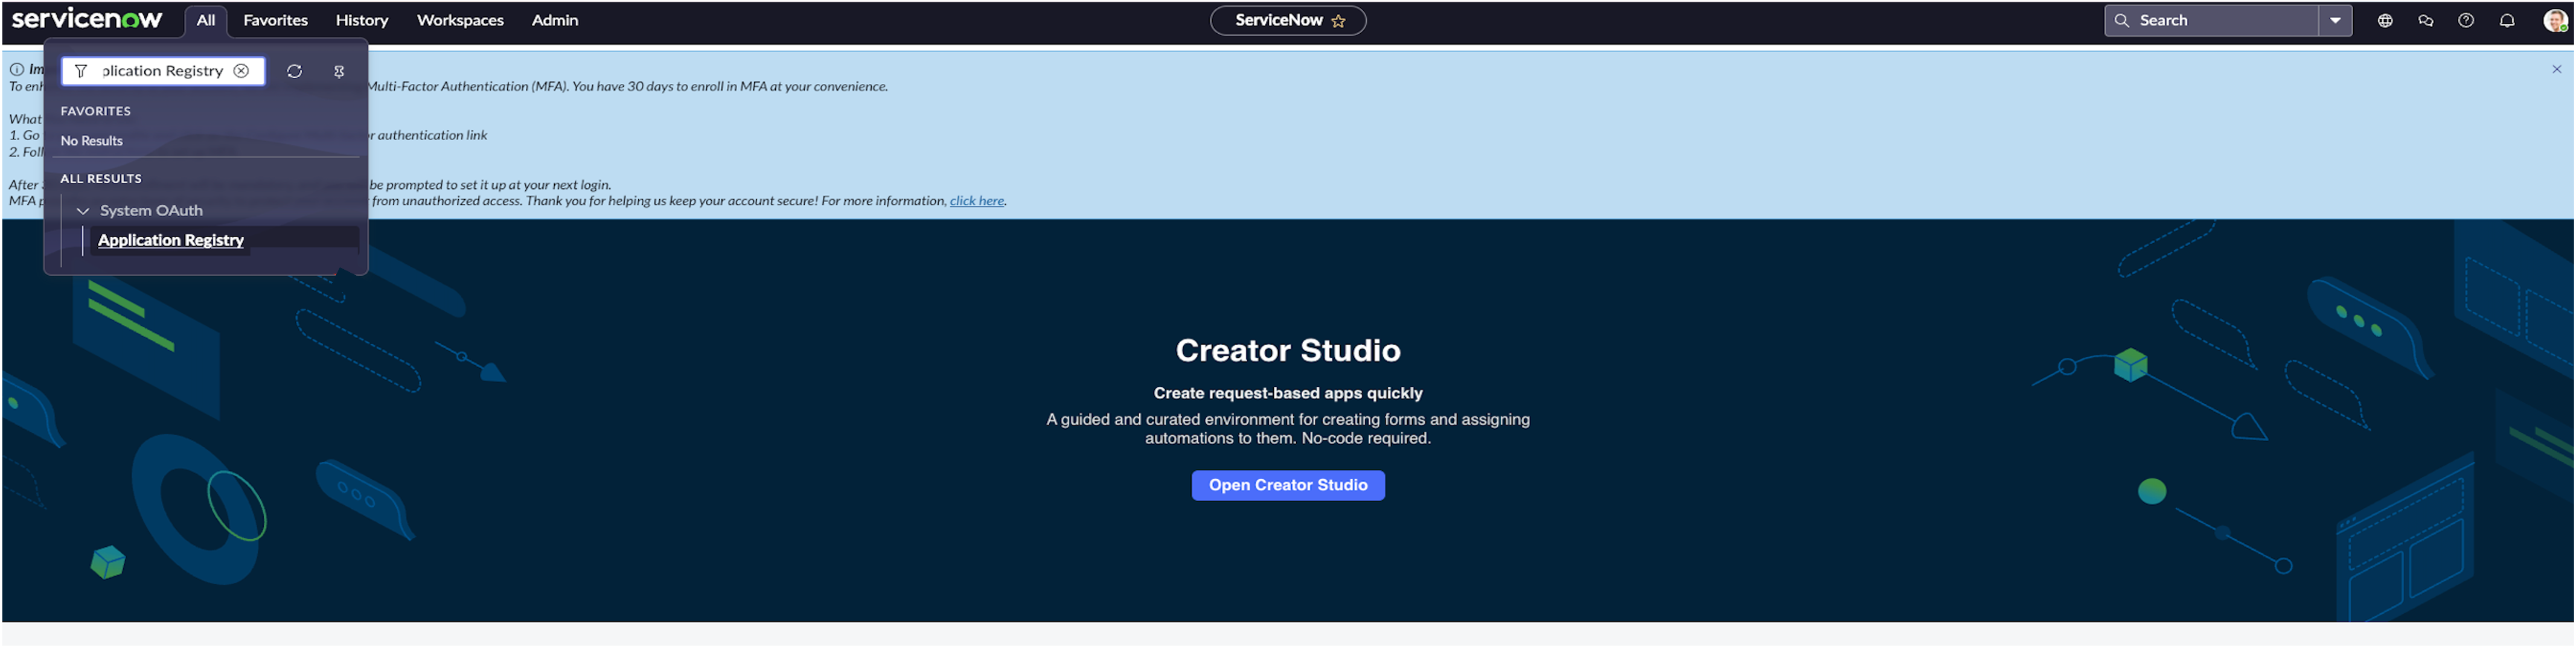Click the filter navigator input box

[x=163, y=71]
